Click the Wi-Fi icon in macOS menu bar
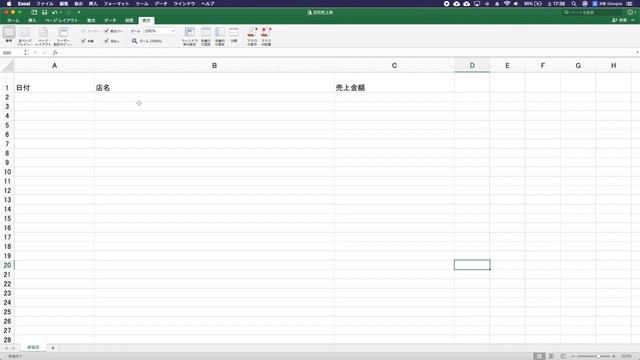 507,4
